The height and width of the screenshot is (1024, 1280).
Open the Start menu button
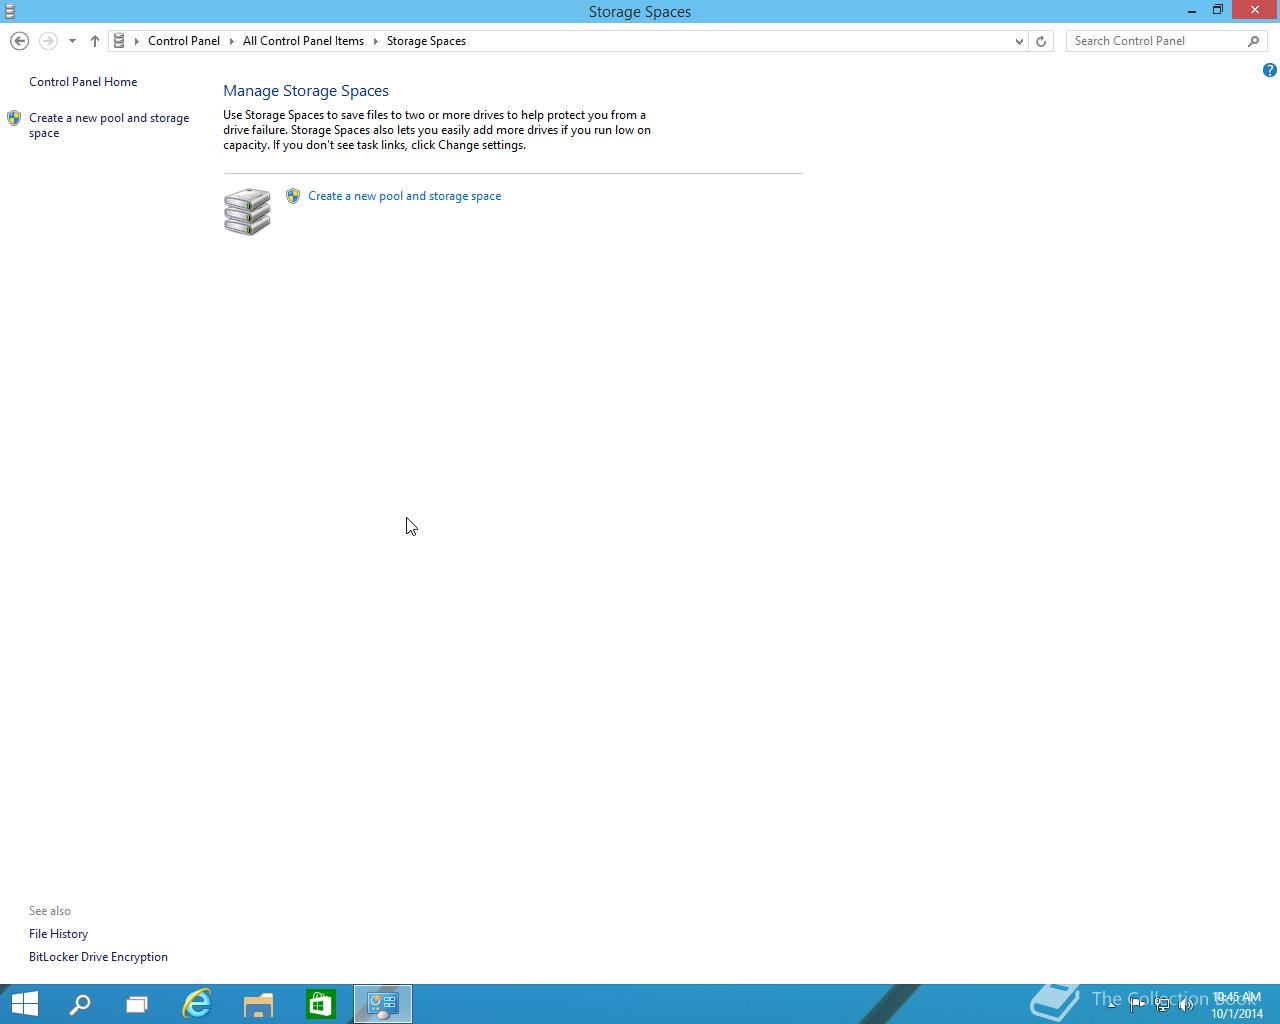point(24,1004)
